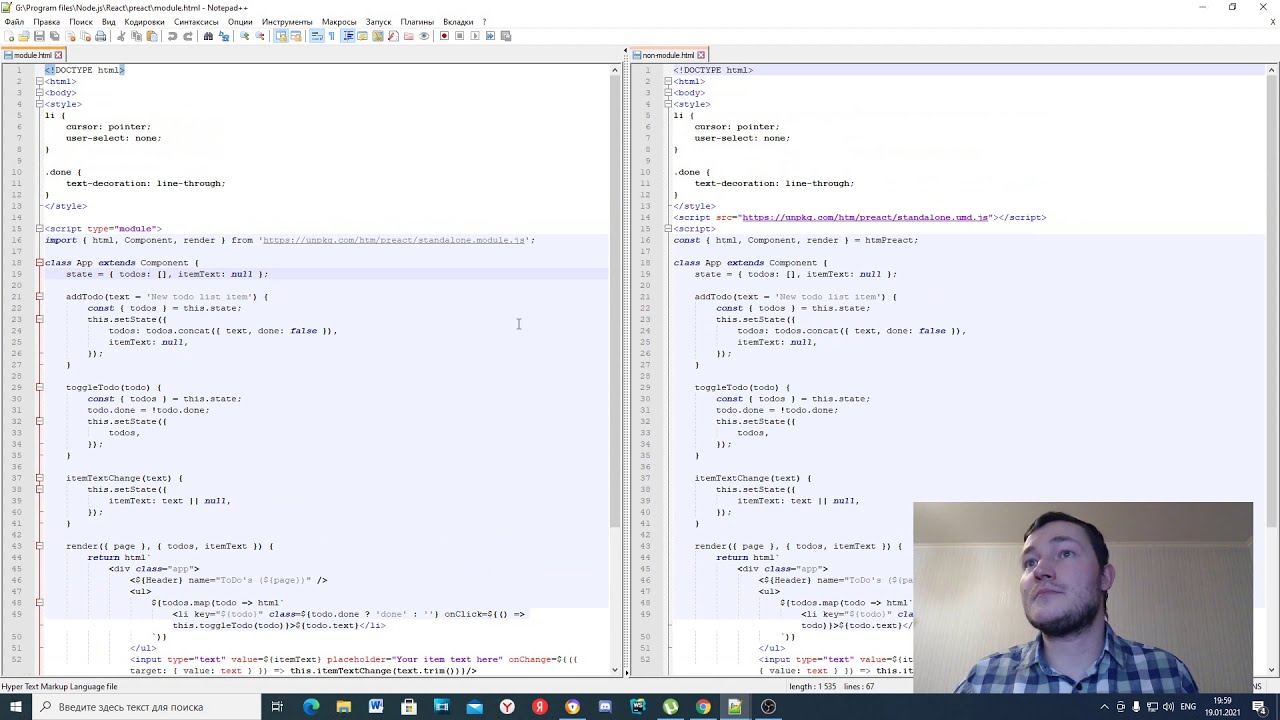The width and height of the screenshot is (1280, 720).
Task: Zoom in using toolbar magnifier
Action: pos(244,36)
